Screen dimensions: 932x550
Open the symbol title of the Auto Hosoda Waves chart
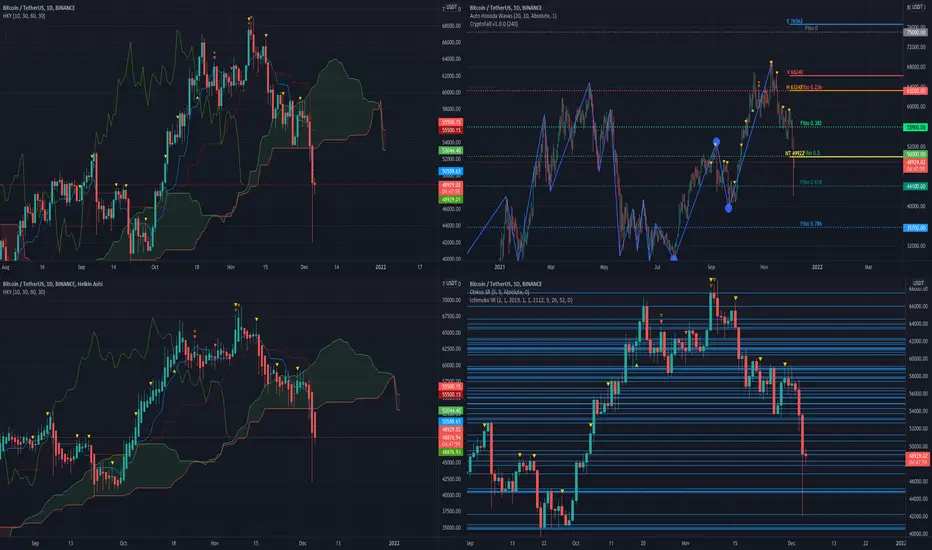click(506, 8)
